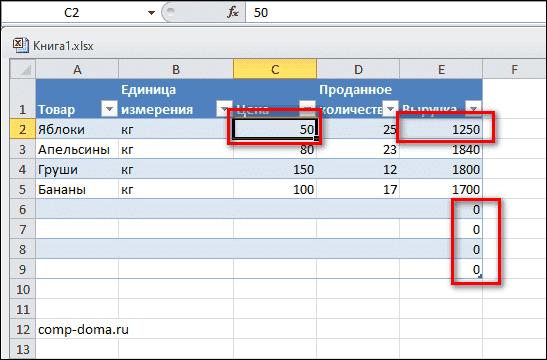The image size is (547, 360).
Task: Select row 11 header
Action: point(23,309)
